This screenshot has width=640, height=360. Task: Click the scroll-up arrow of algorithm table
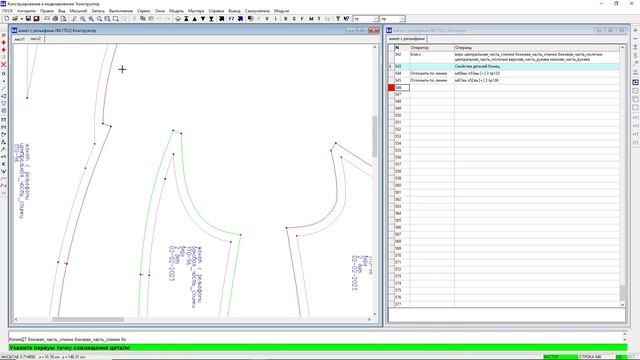pyautogui.click(x=622, y=48)
